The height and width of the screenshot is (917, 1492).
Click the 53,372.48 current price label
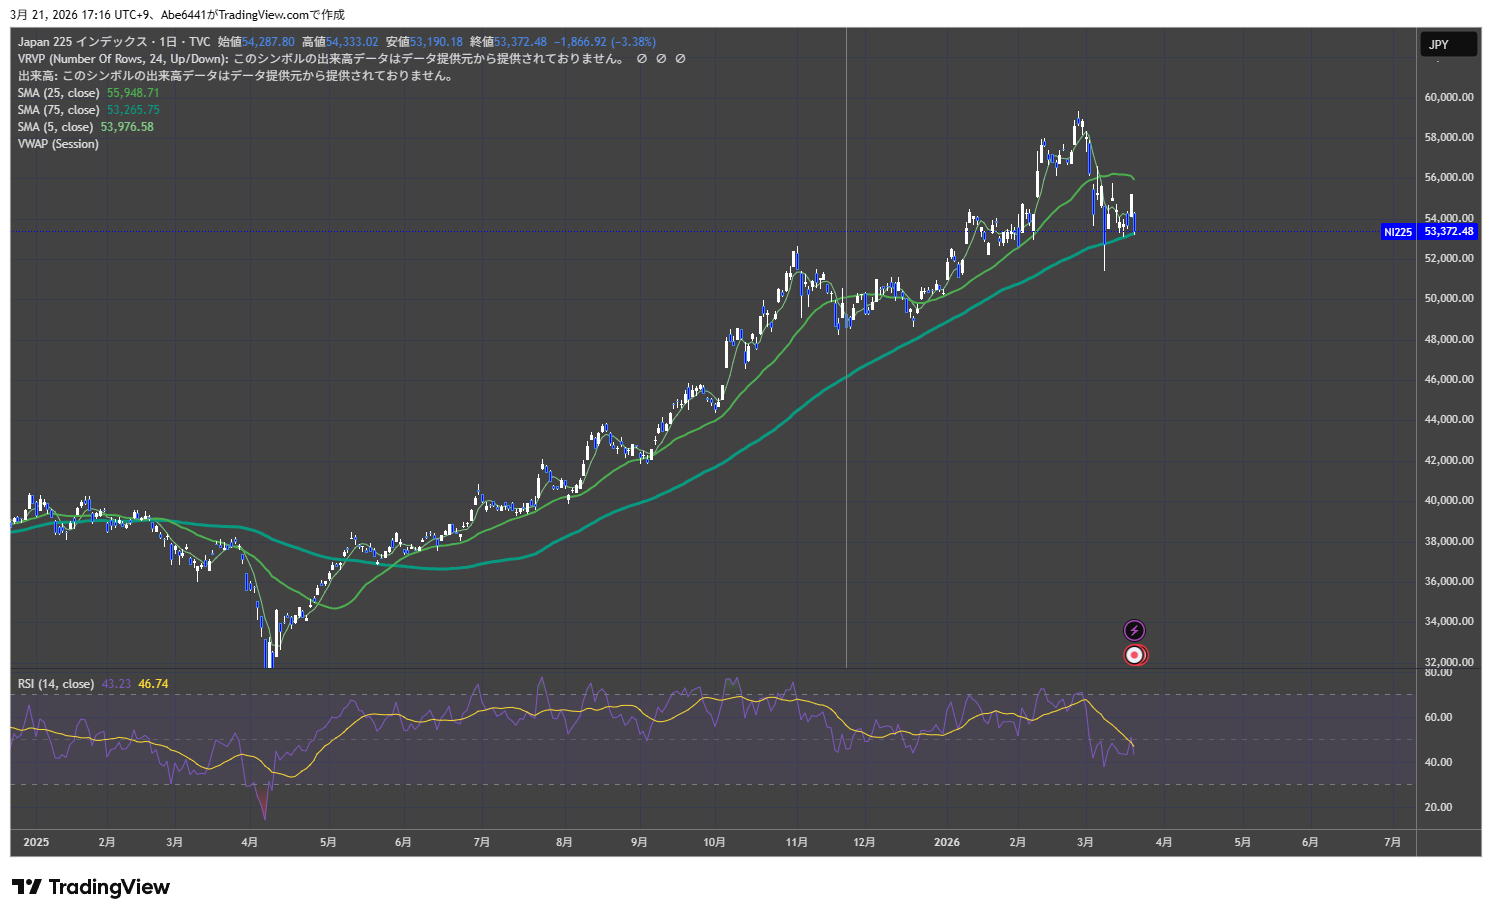(1448, 232)
